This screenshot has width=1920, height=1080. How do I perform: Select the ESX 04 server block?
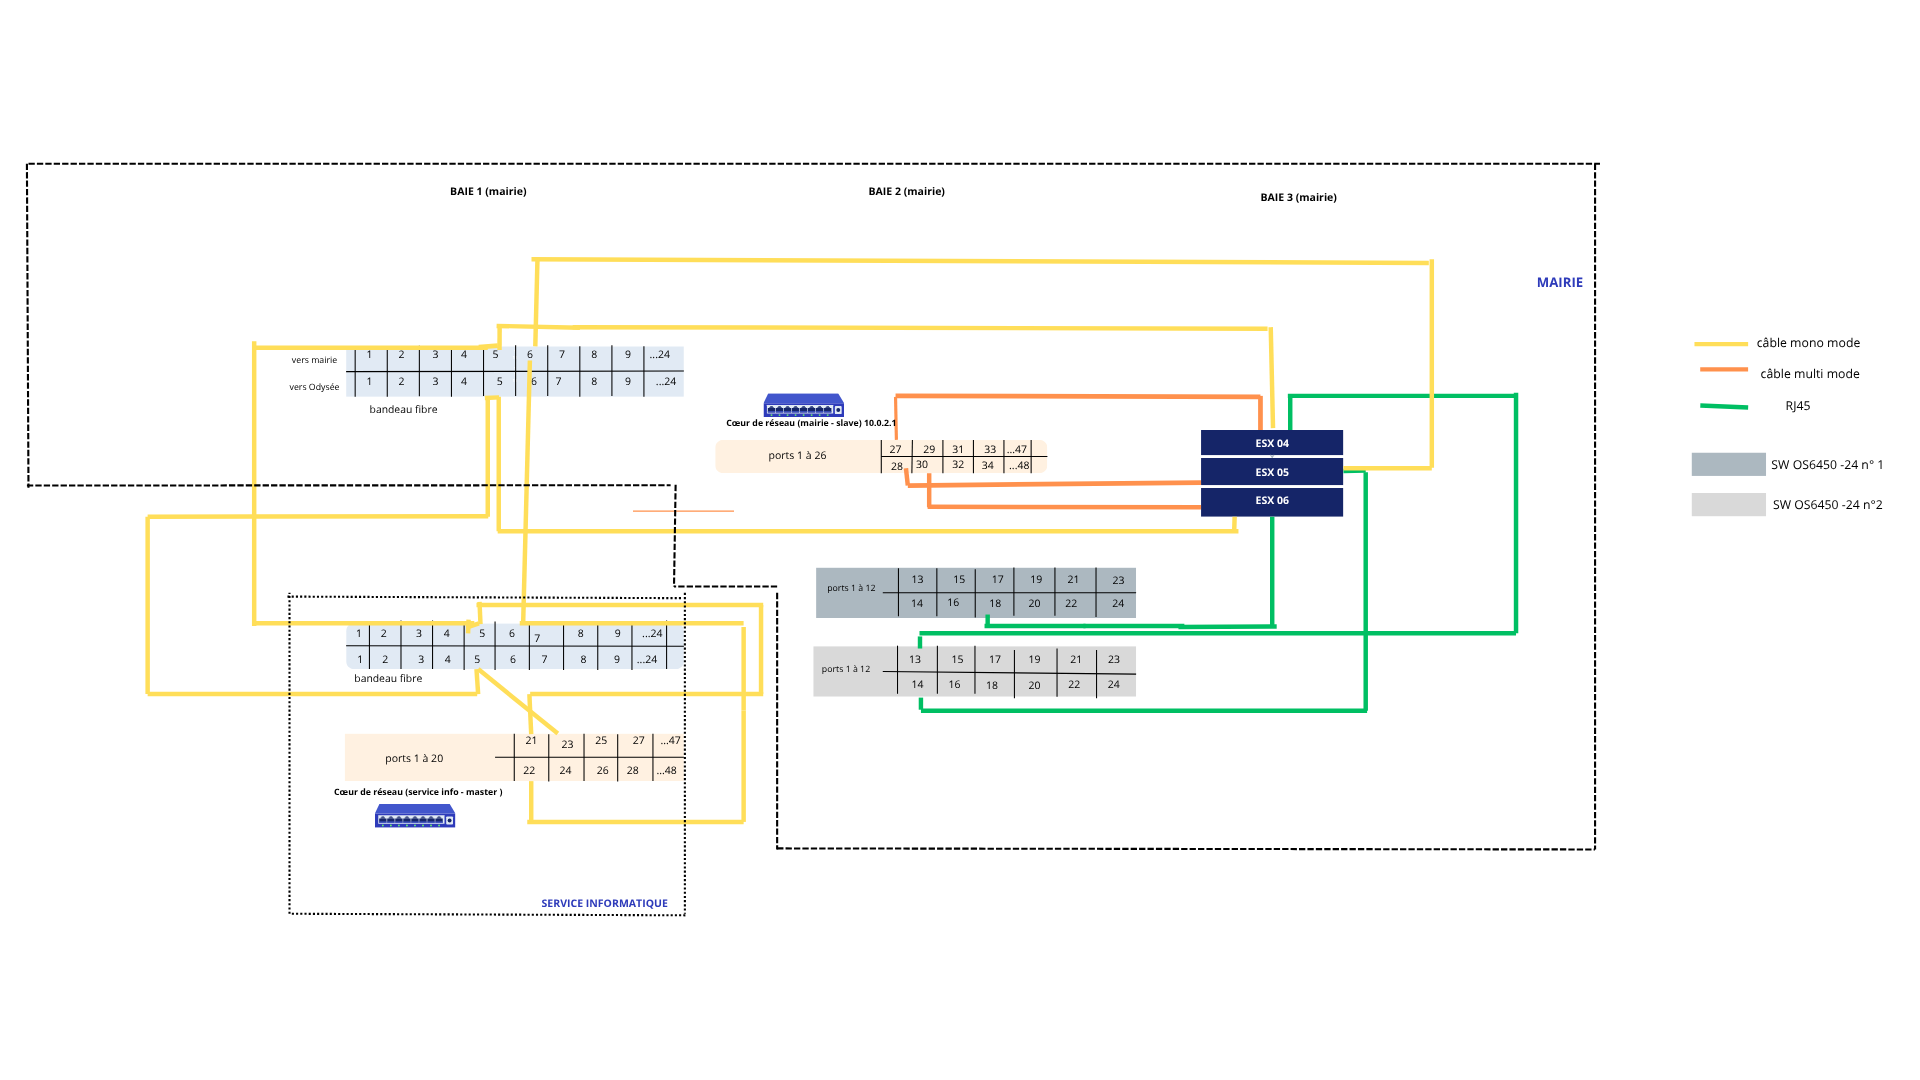1271,443
